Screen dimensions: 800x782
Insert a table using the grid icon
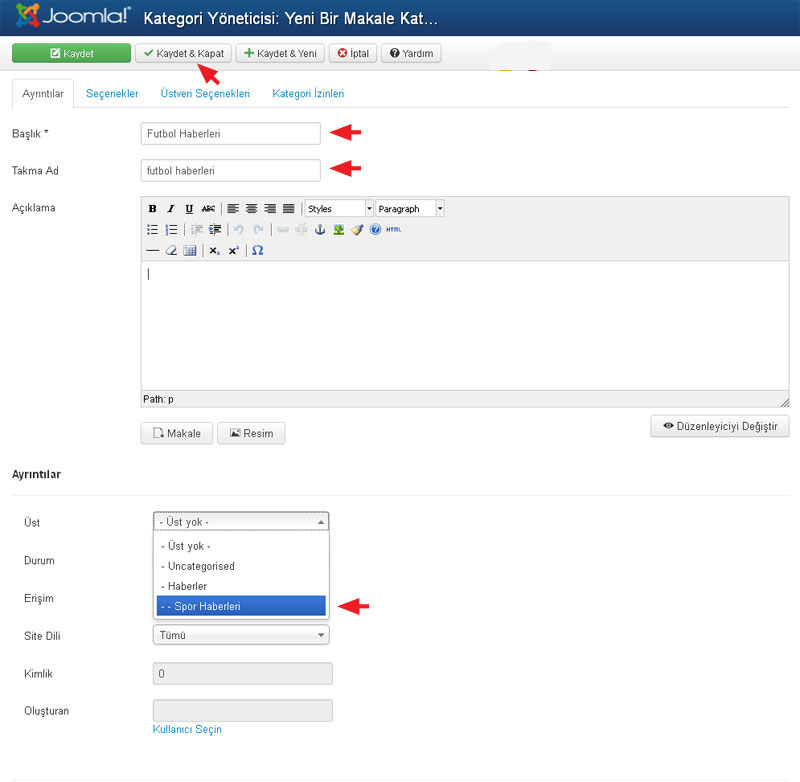[189, 250]
